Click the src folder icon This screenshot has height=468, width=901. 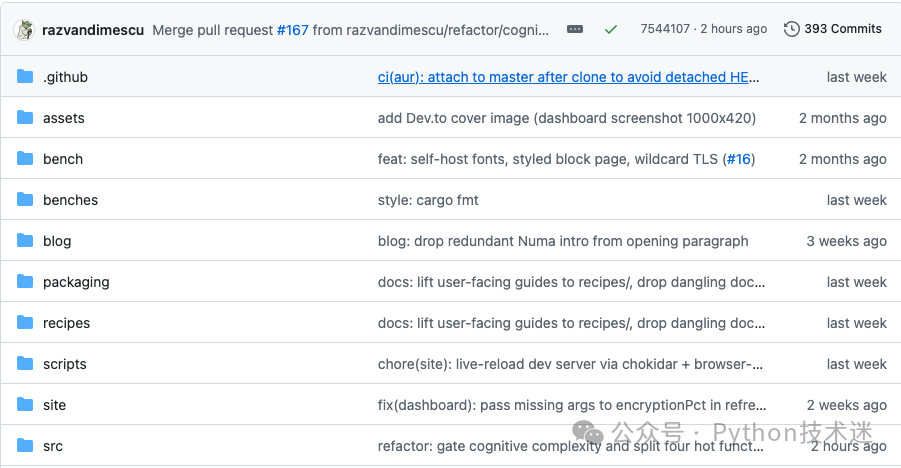pyautogui.click(x=25, y=446)
